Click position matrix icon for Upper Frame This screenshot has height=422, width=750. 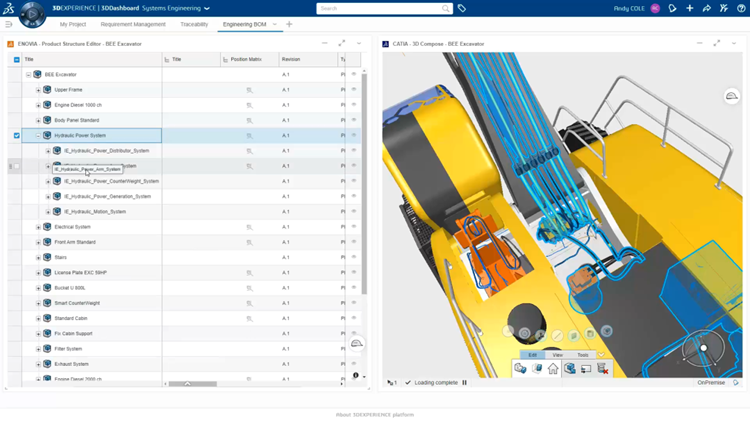(249, 90)
